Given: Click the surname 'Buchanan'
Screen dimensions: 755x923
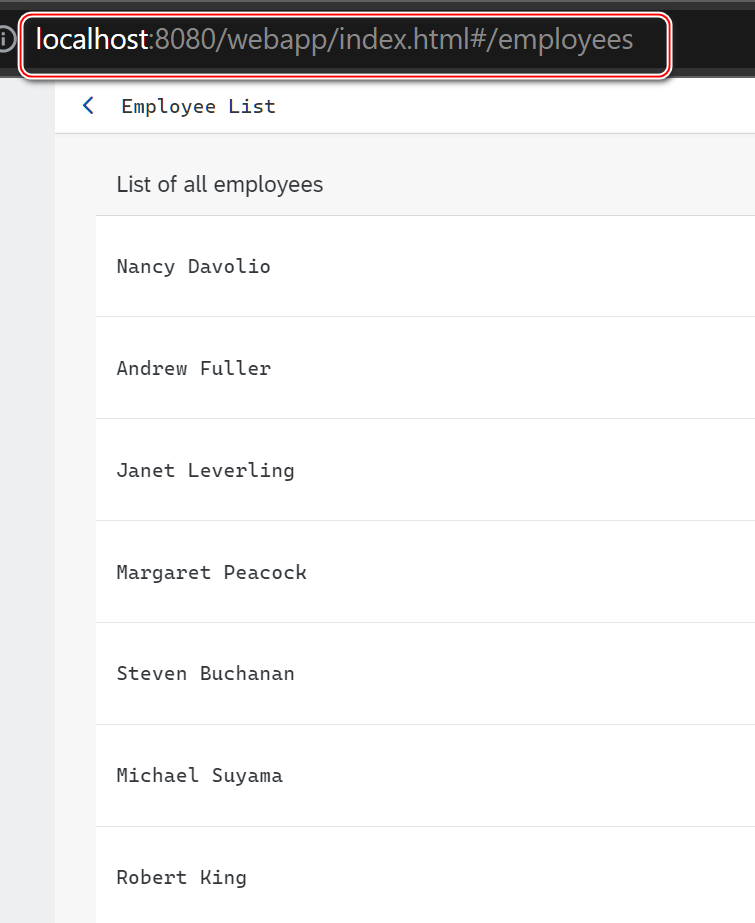Looking at the screenshot, I should tap(247, 674).
